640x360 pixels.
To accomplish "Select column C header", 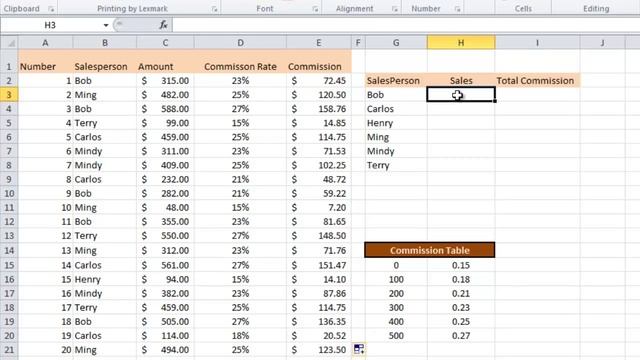I will 165,42.
